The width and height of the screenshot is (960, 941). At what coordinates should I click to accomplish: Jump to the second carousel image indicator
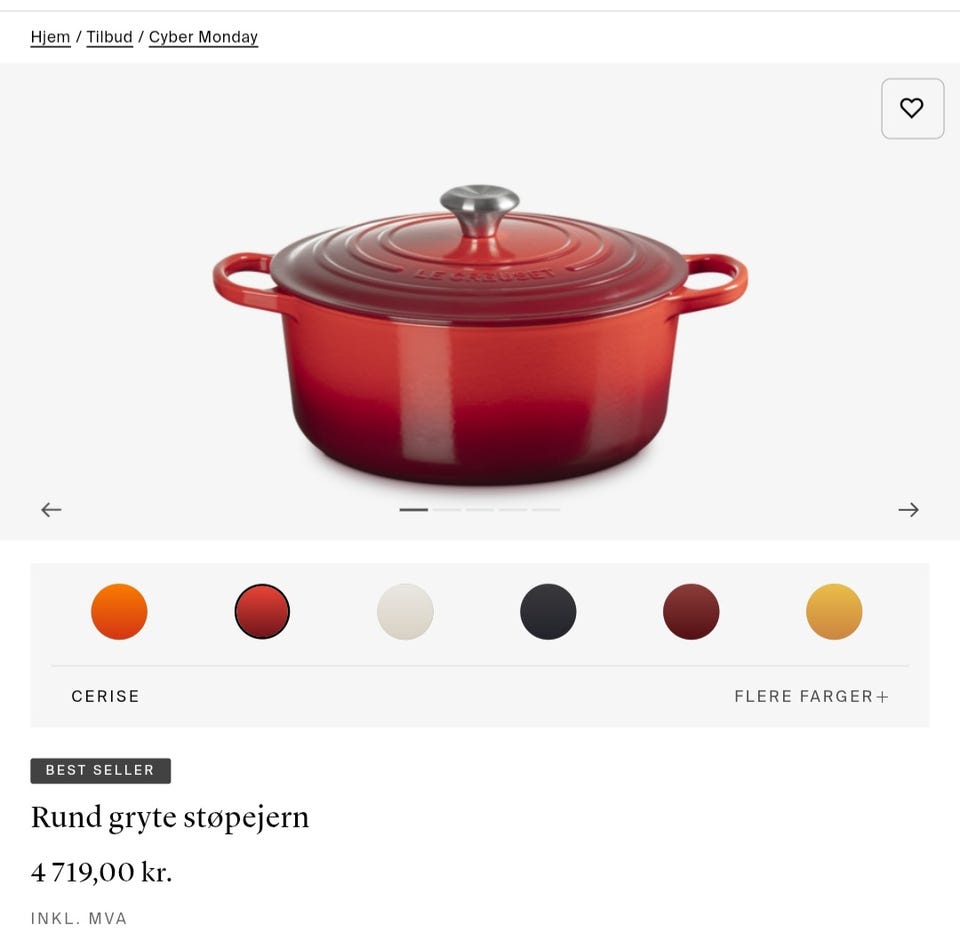pyautogui.click(x=447, y=509)
